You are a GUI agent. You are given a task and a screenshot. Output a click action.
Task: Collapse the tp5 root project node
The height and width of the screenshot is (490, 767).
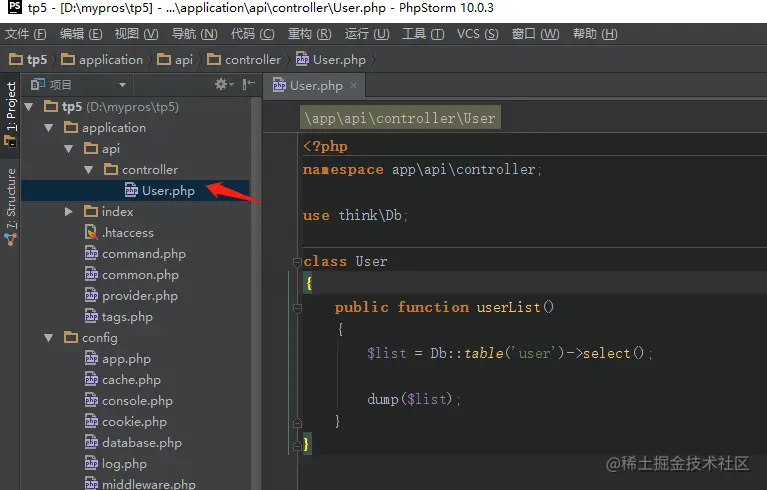(x=29, y=107)
